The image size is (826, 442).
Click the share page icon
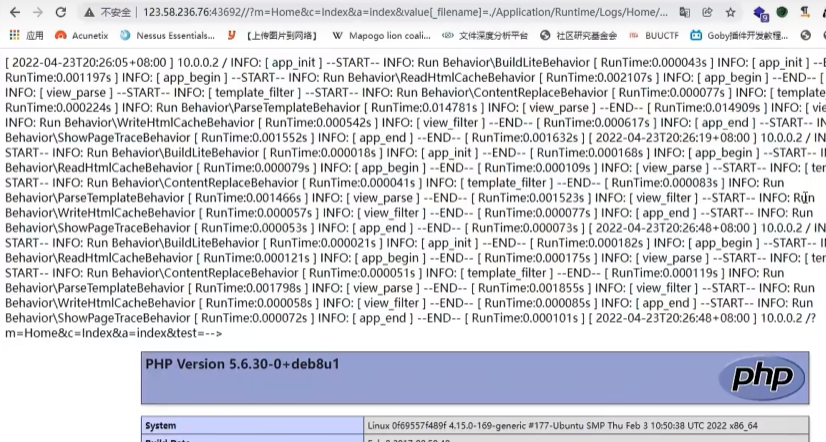(x=707, y=12)
